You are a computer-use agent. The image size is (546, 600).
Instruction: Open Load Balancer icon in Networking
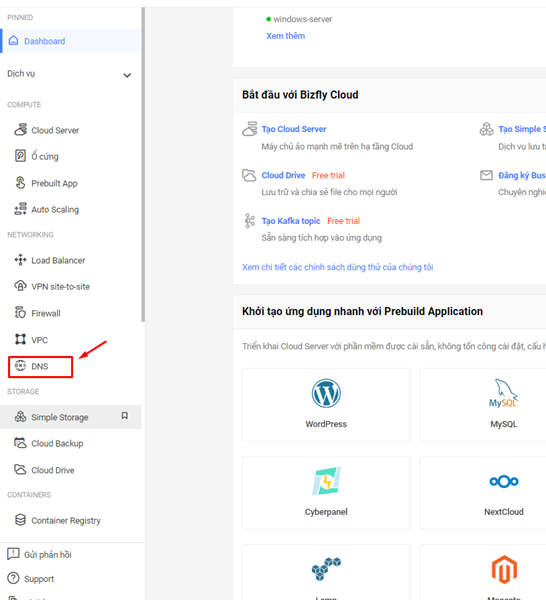click(20, 260)
